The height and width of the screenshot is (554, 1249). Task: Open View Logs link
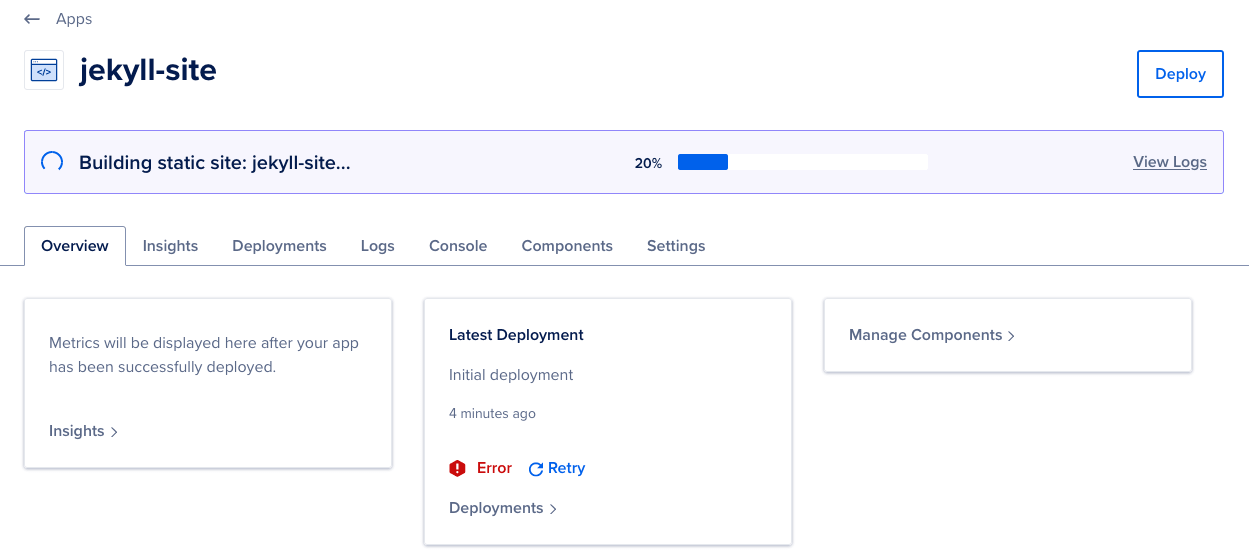point(1170,162)
